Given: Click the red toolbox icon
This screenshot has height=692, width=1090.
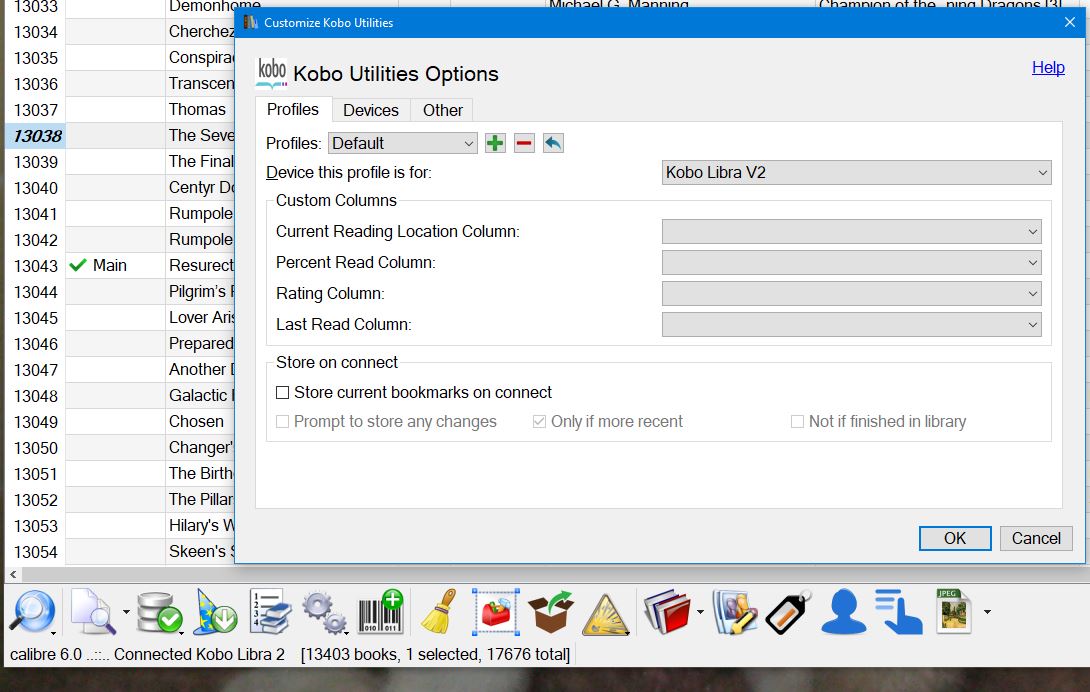Looking at the screenshot, I should 496,612.
